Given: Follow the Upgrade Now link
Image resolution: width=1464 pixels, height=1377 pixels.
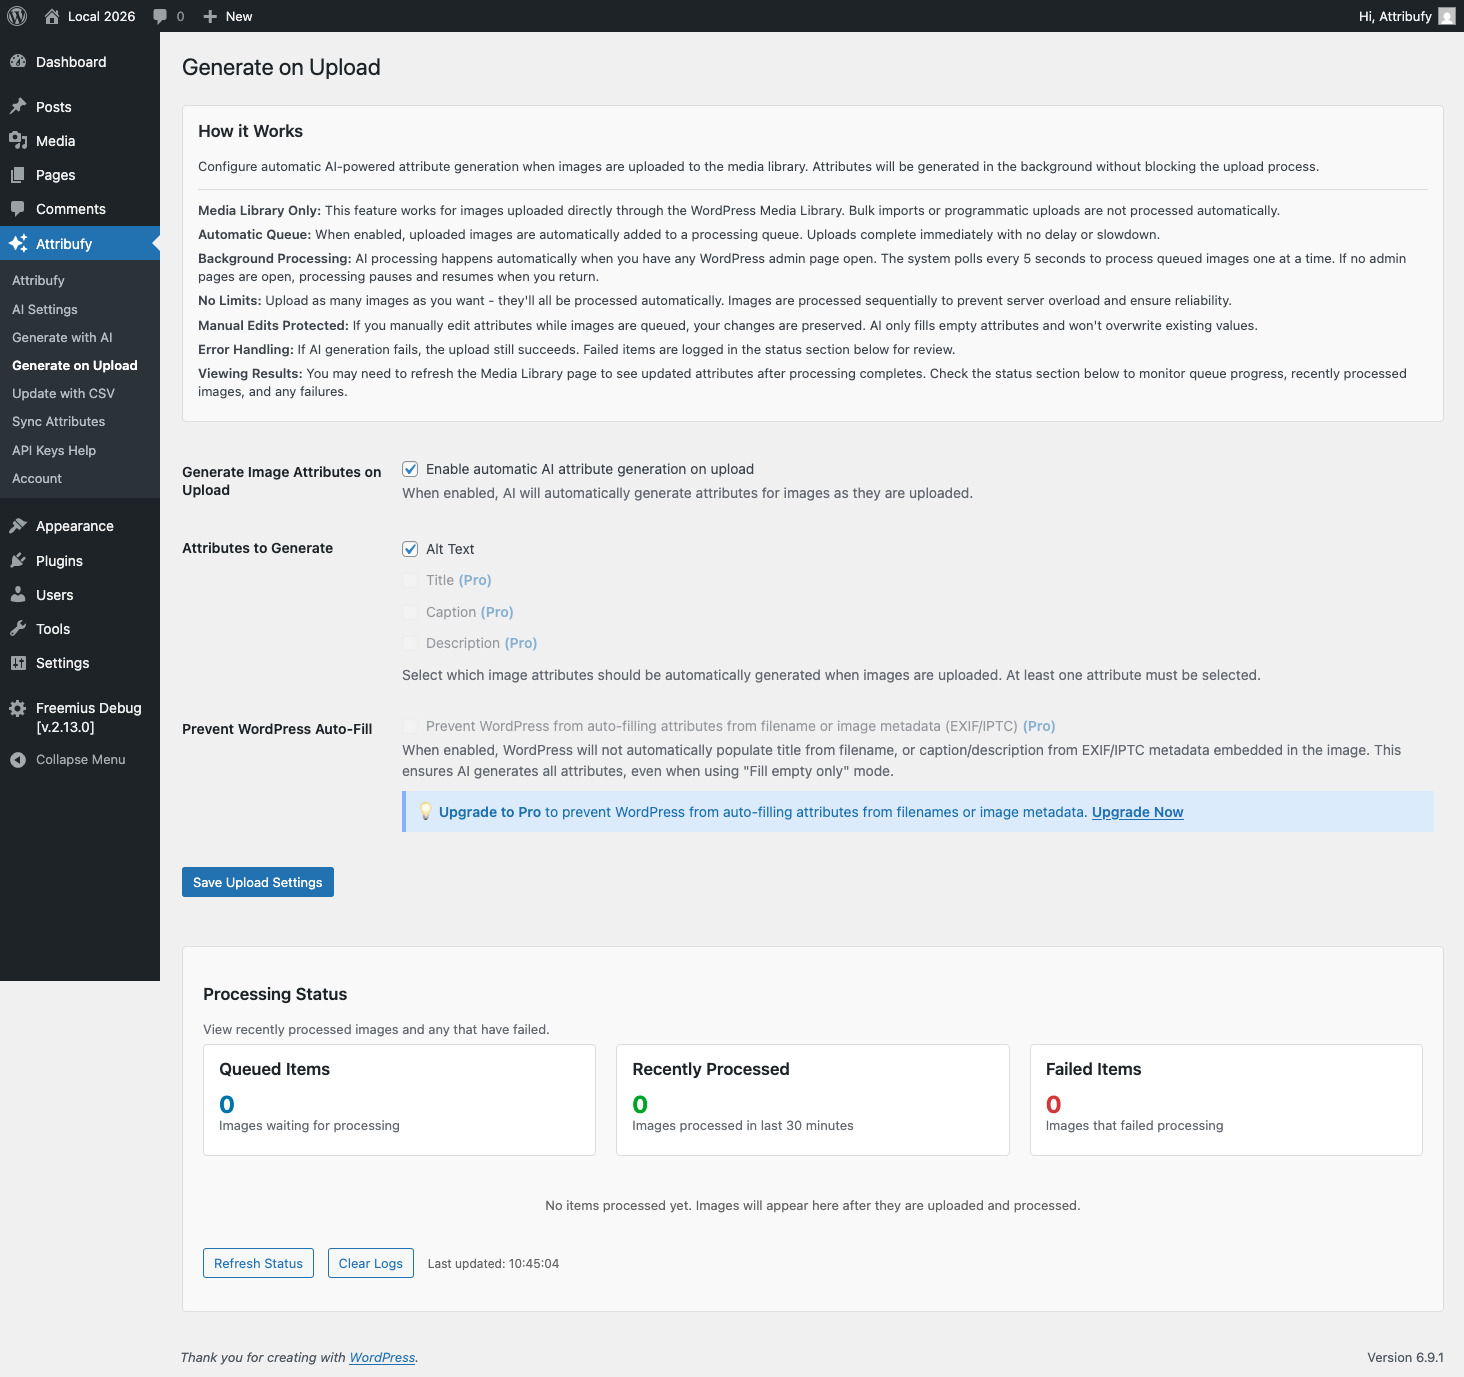Looking at the screenshot, I should [x=1136, y=811].
